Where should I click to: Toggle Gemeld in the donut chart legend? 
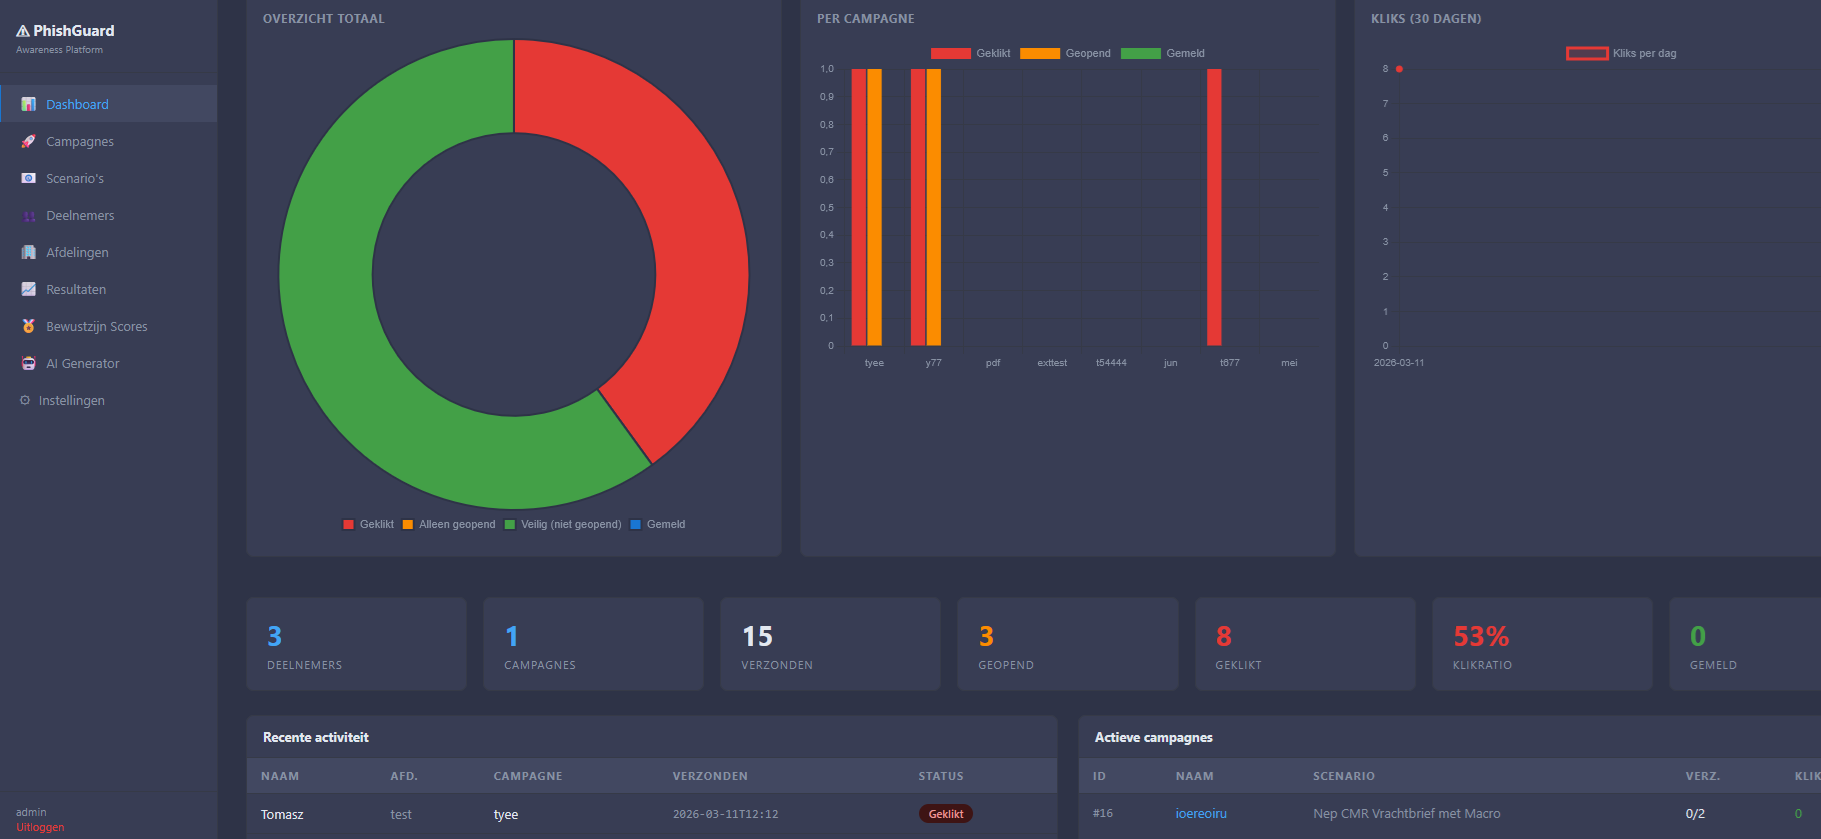click(658, 524)
